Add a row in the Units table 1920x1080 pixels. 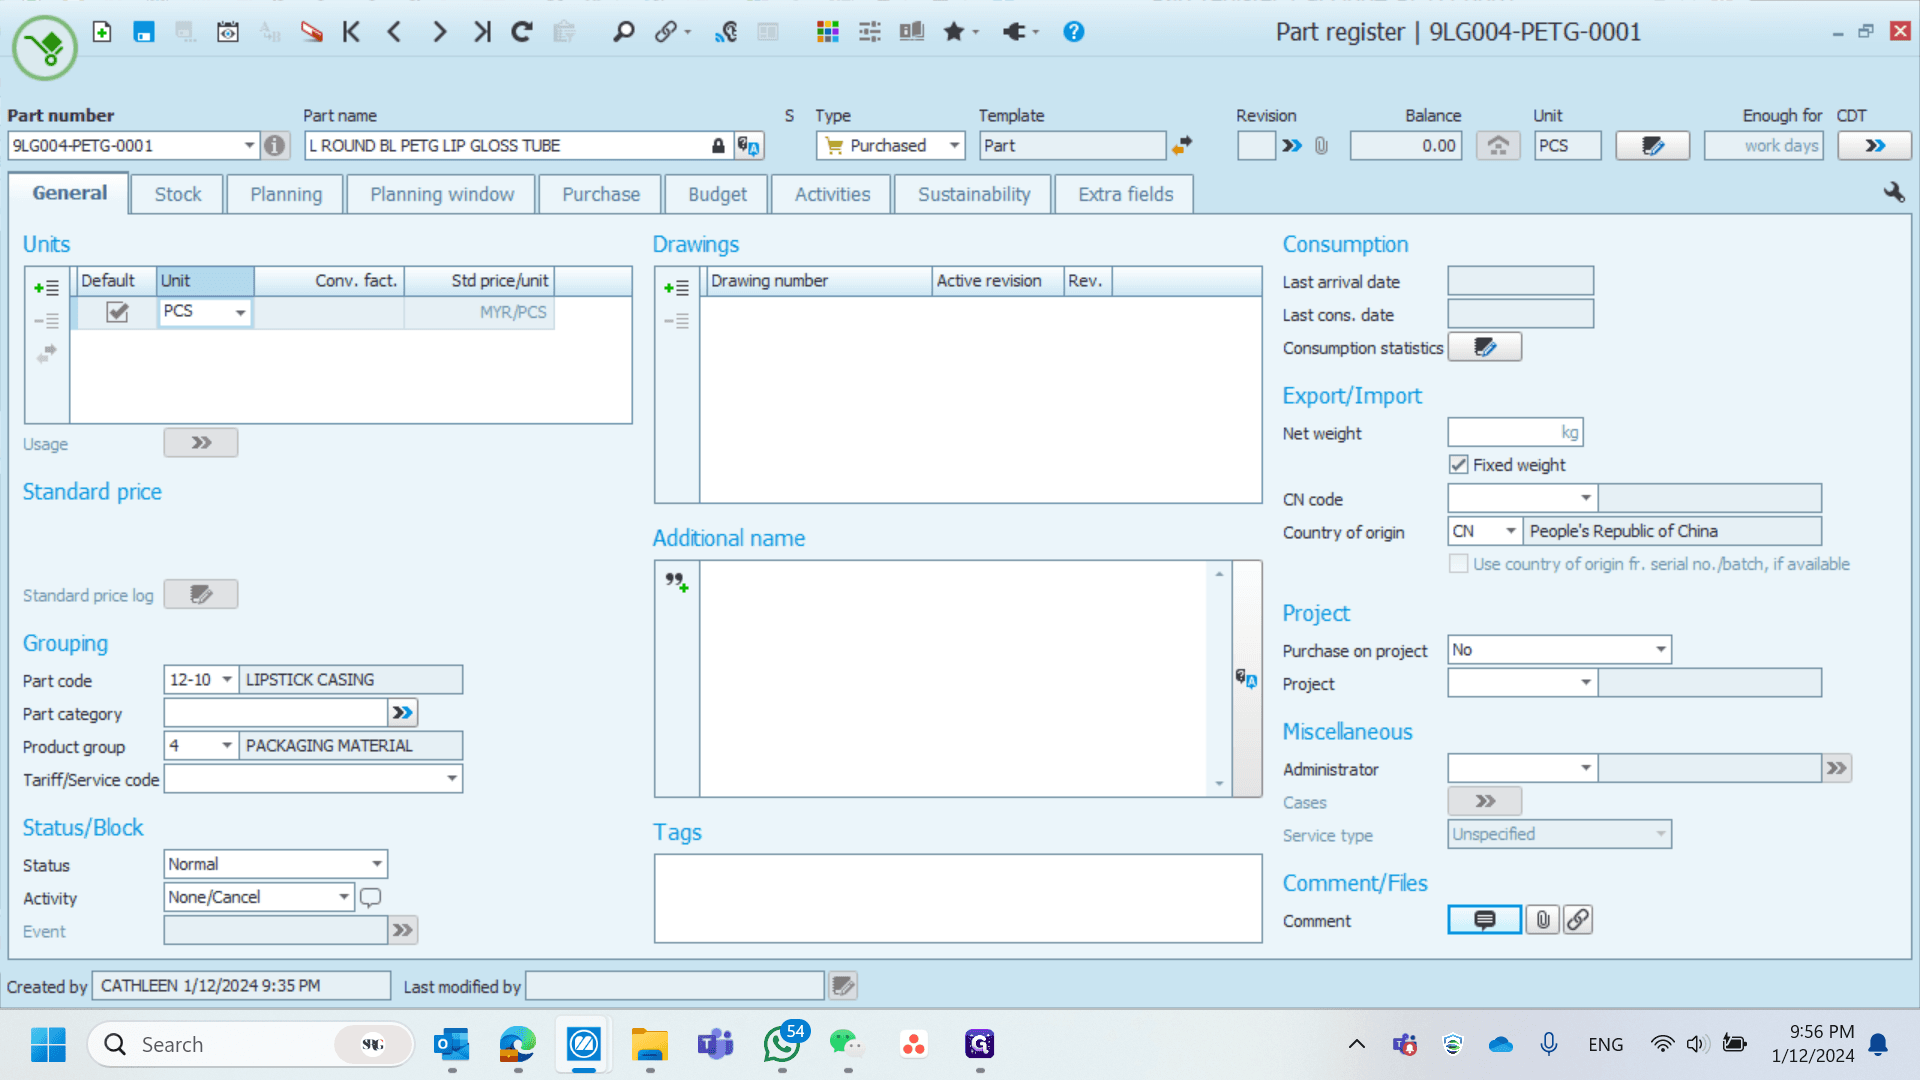click(x=46, y=288)
